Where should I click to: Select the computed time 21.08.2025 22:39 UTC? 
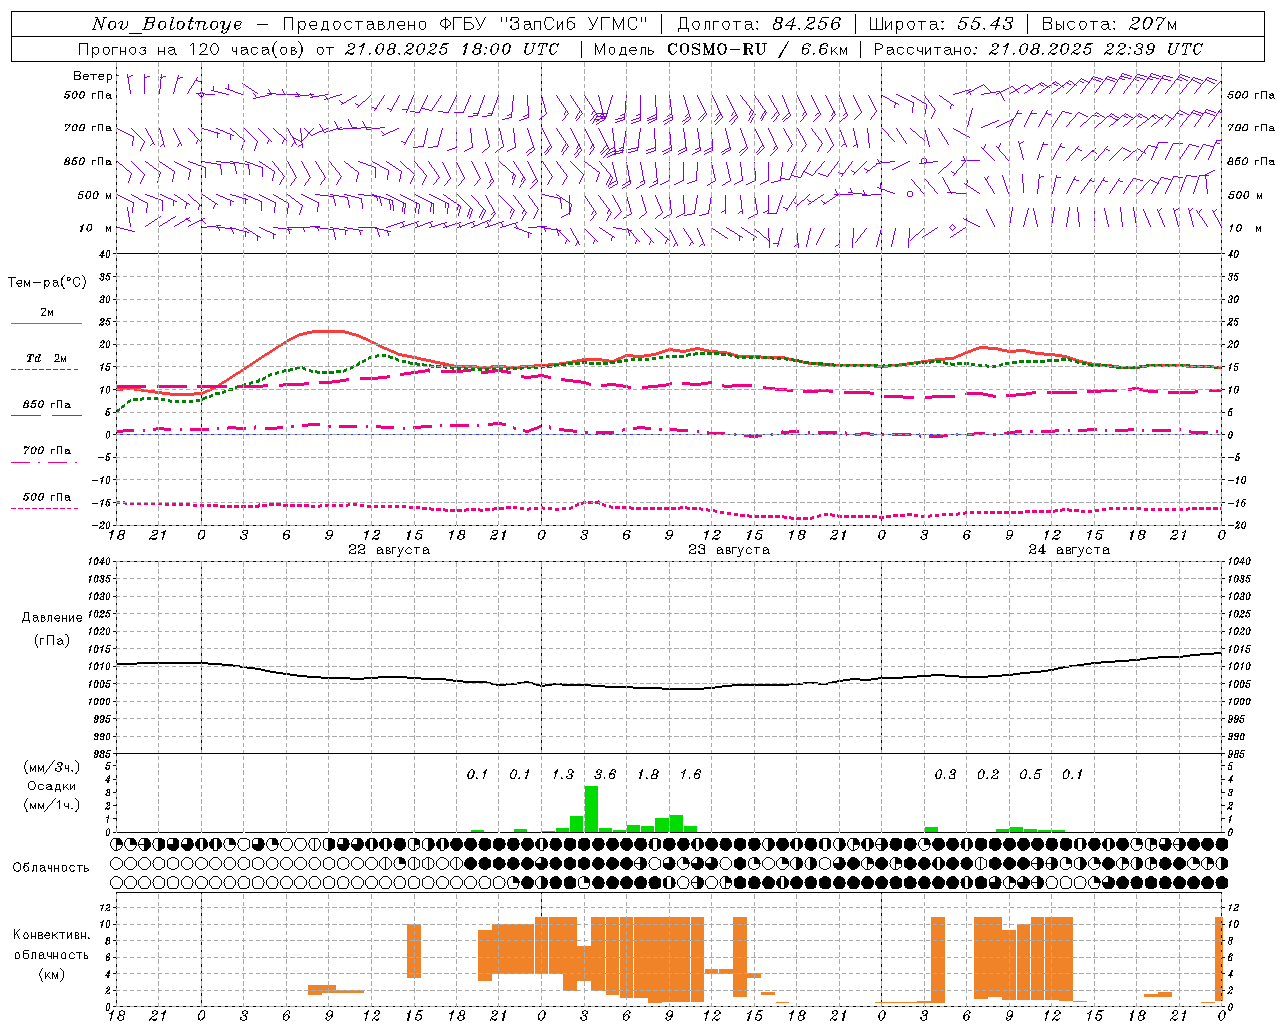(x=1096, y=49)
